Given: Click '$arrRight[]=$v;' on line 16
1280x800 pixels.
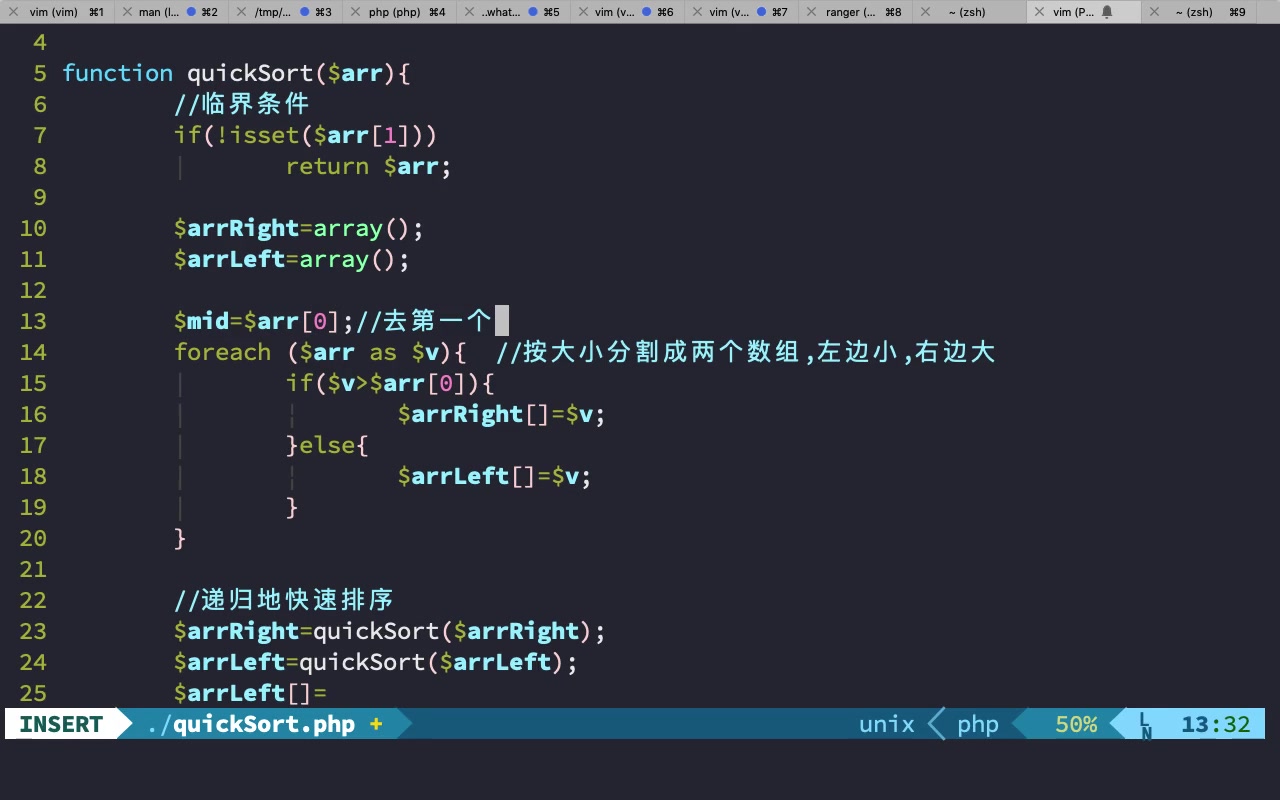Looking at the screenshot, I should click(x=501, y=414).
